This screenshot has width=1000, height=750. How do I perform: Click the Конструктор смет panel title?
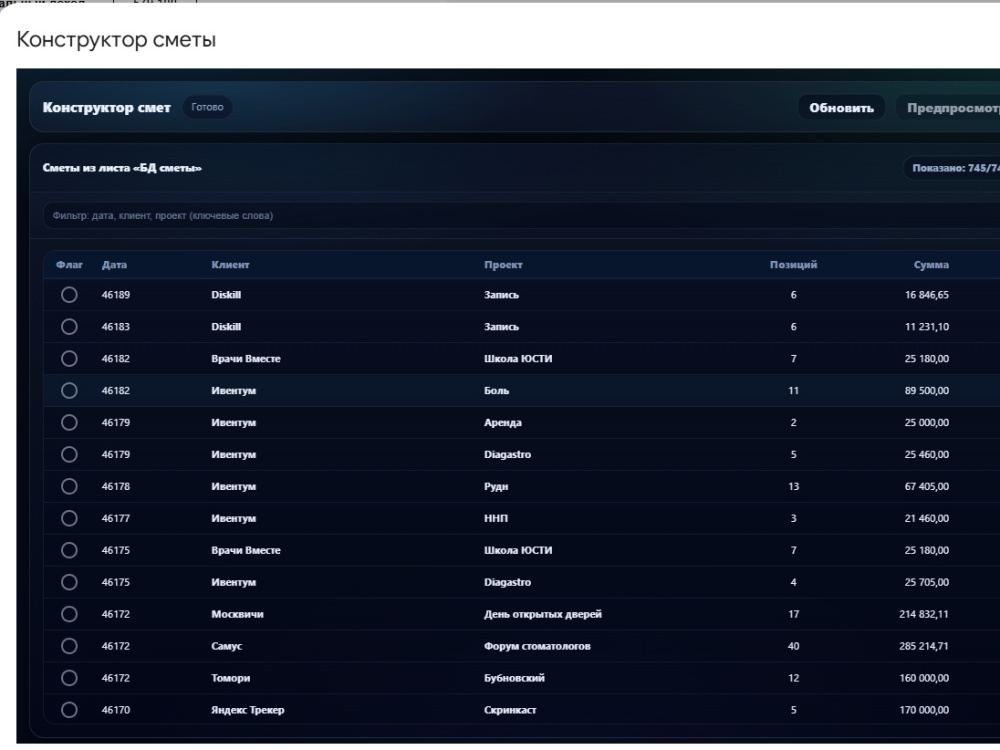tap(107, 108)
